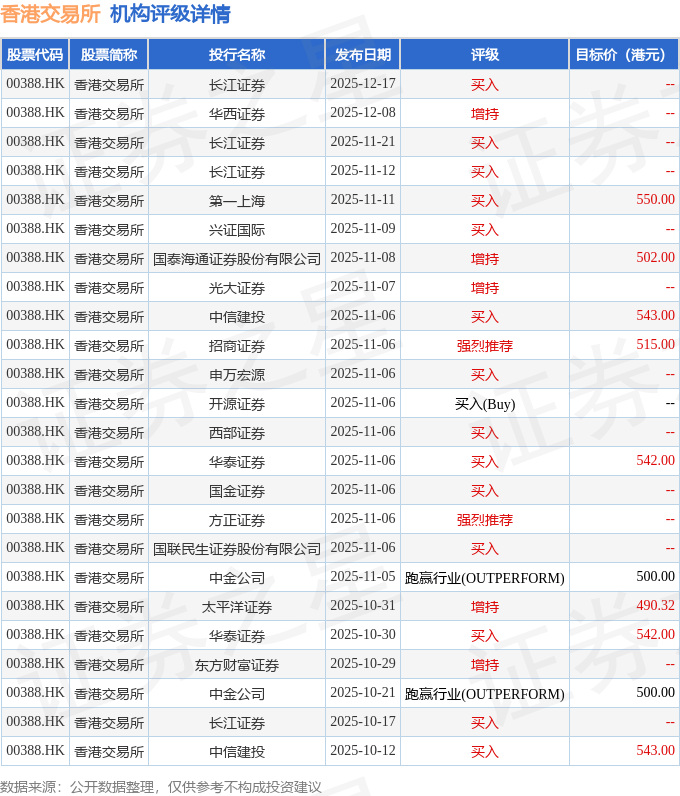The image size is (680, 796).
Task: Click 增持 rating in the 华西证券 row
Action: coord(484,114)
